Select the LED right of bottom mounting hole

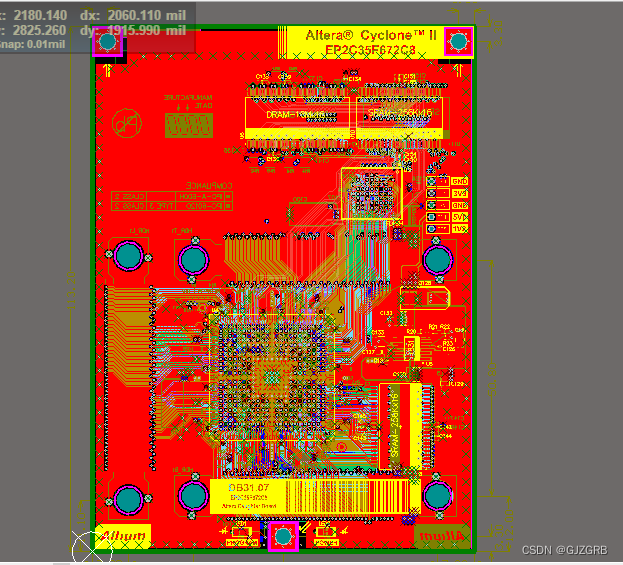click(326, 532)
